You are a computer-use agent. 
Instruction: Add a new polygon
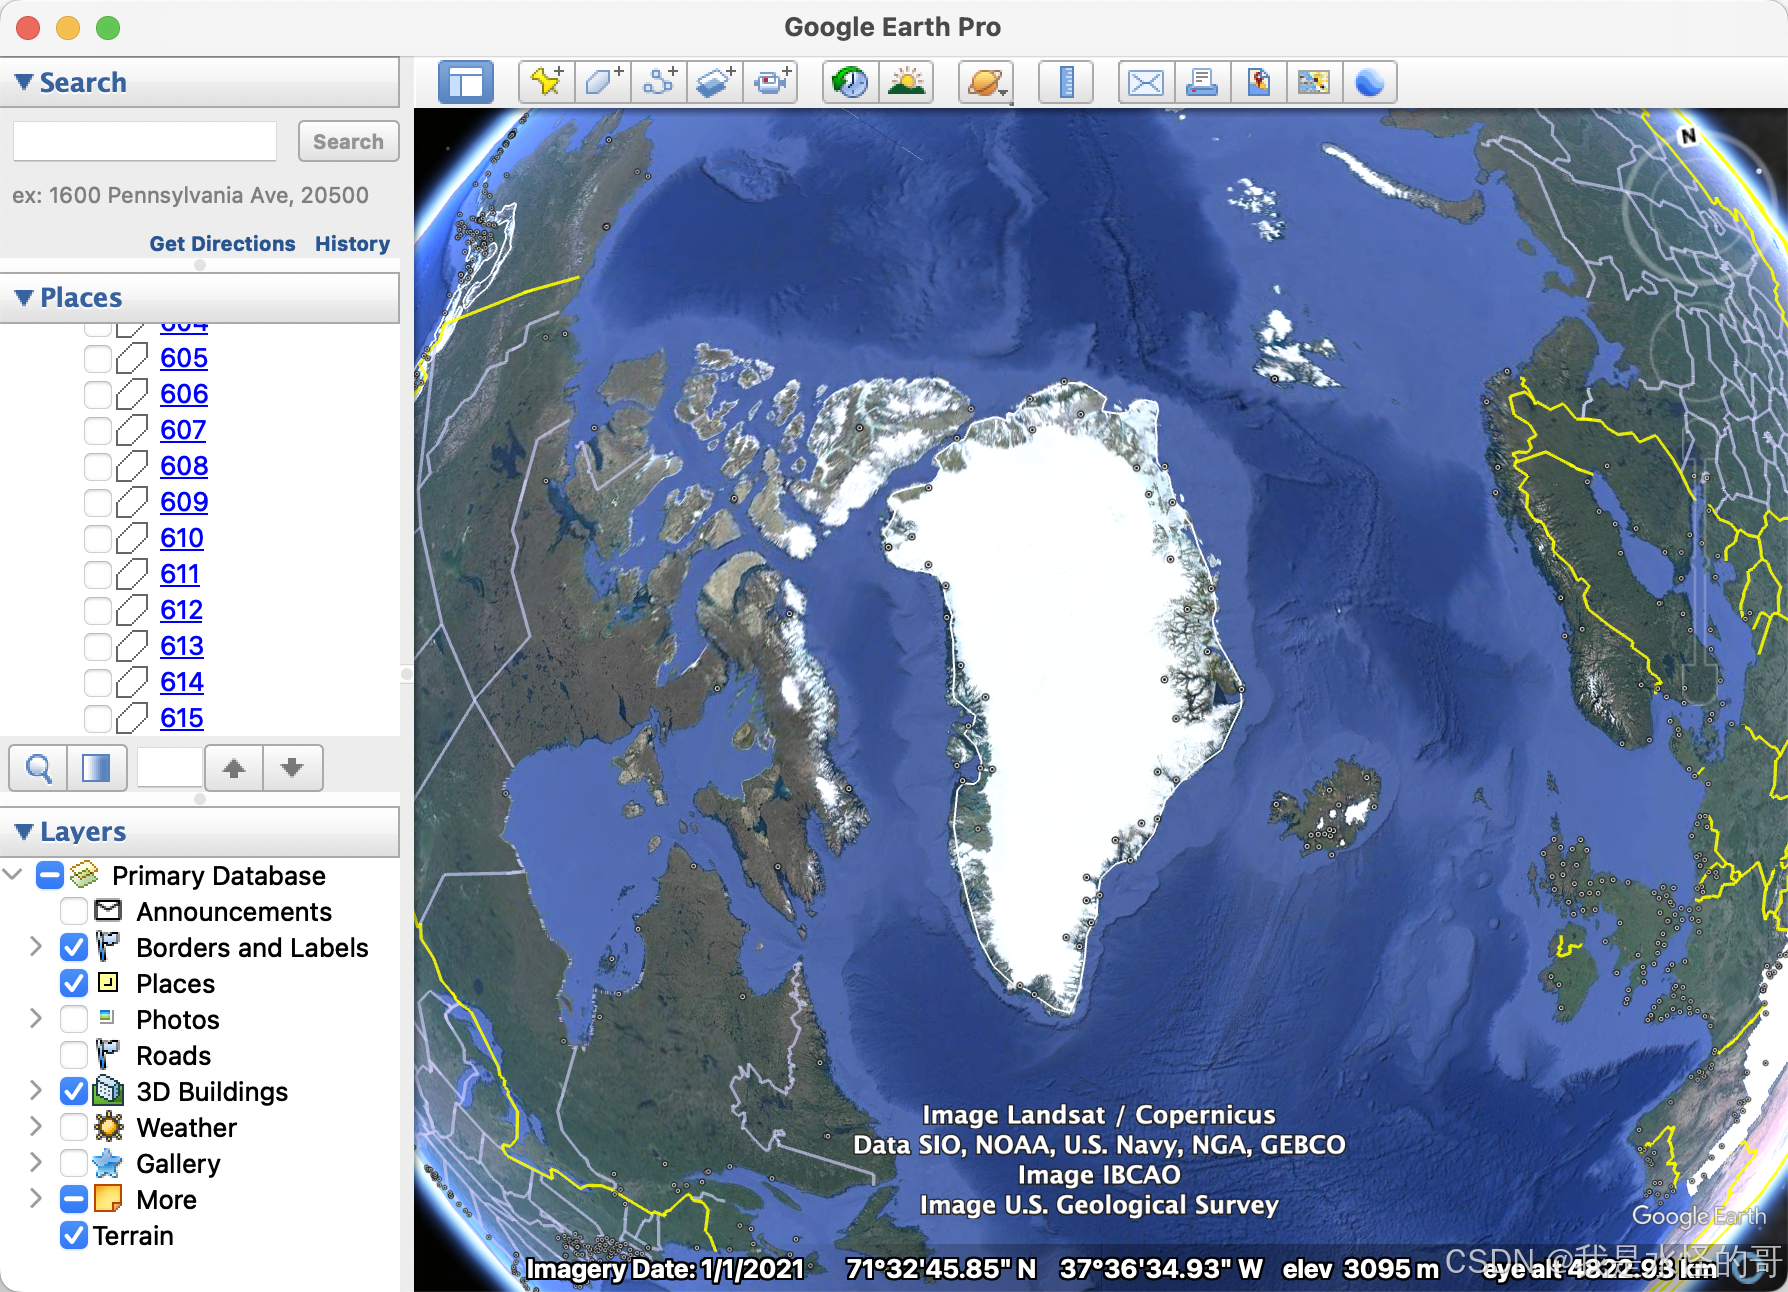(x=603, y=82)
